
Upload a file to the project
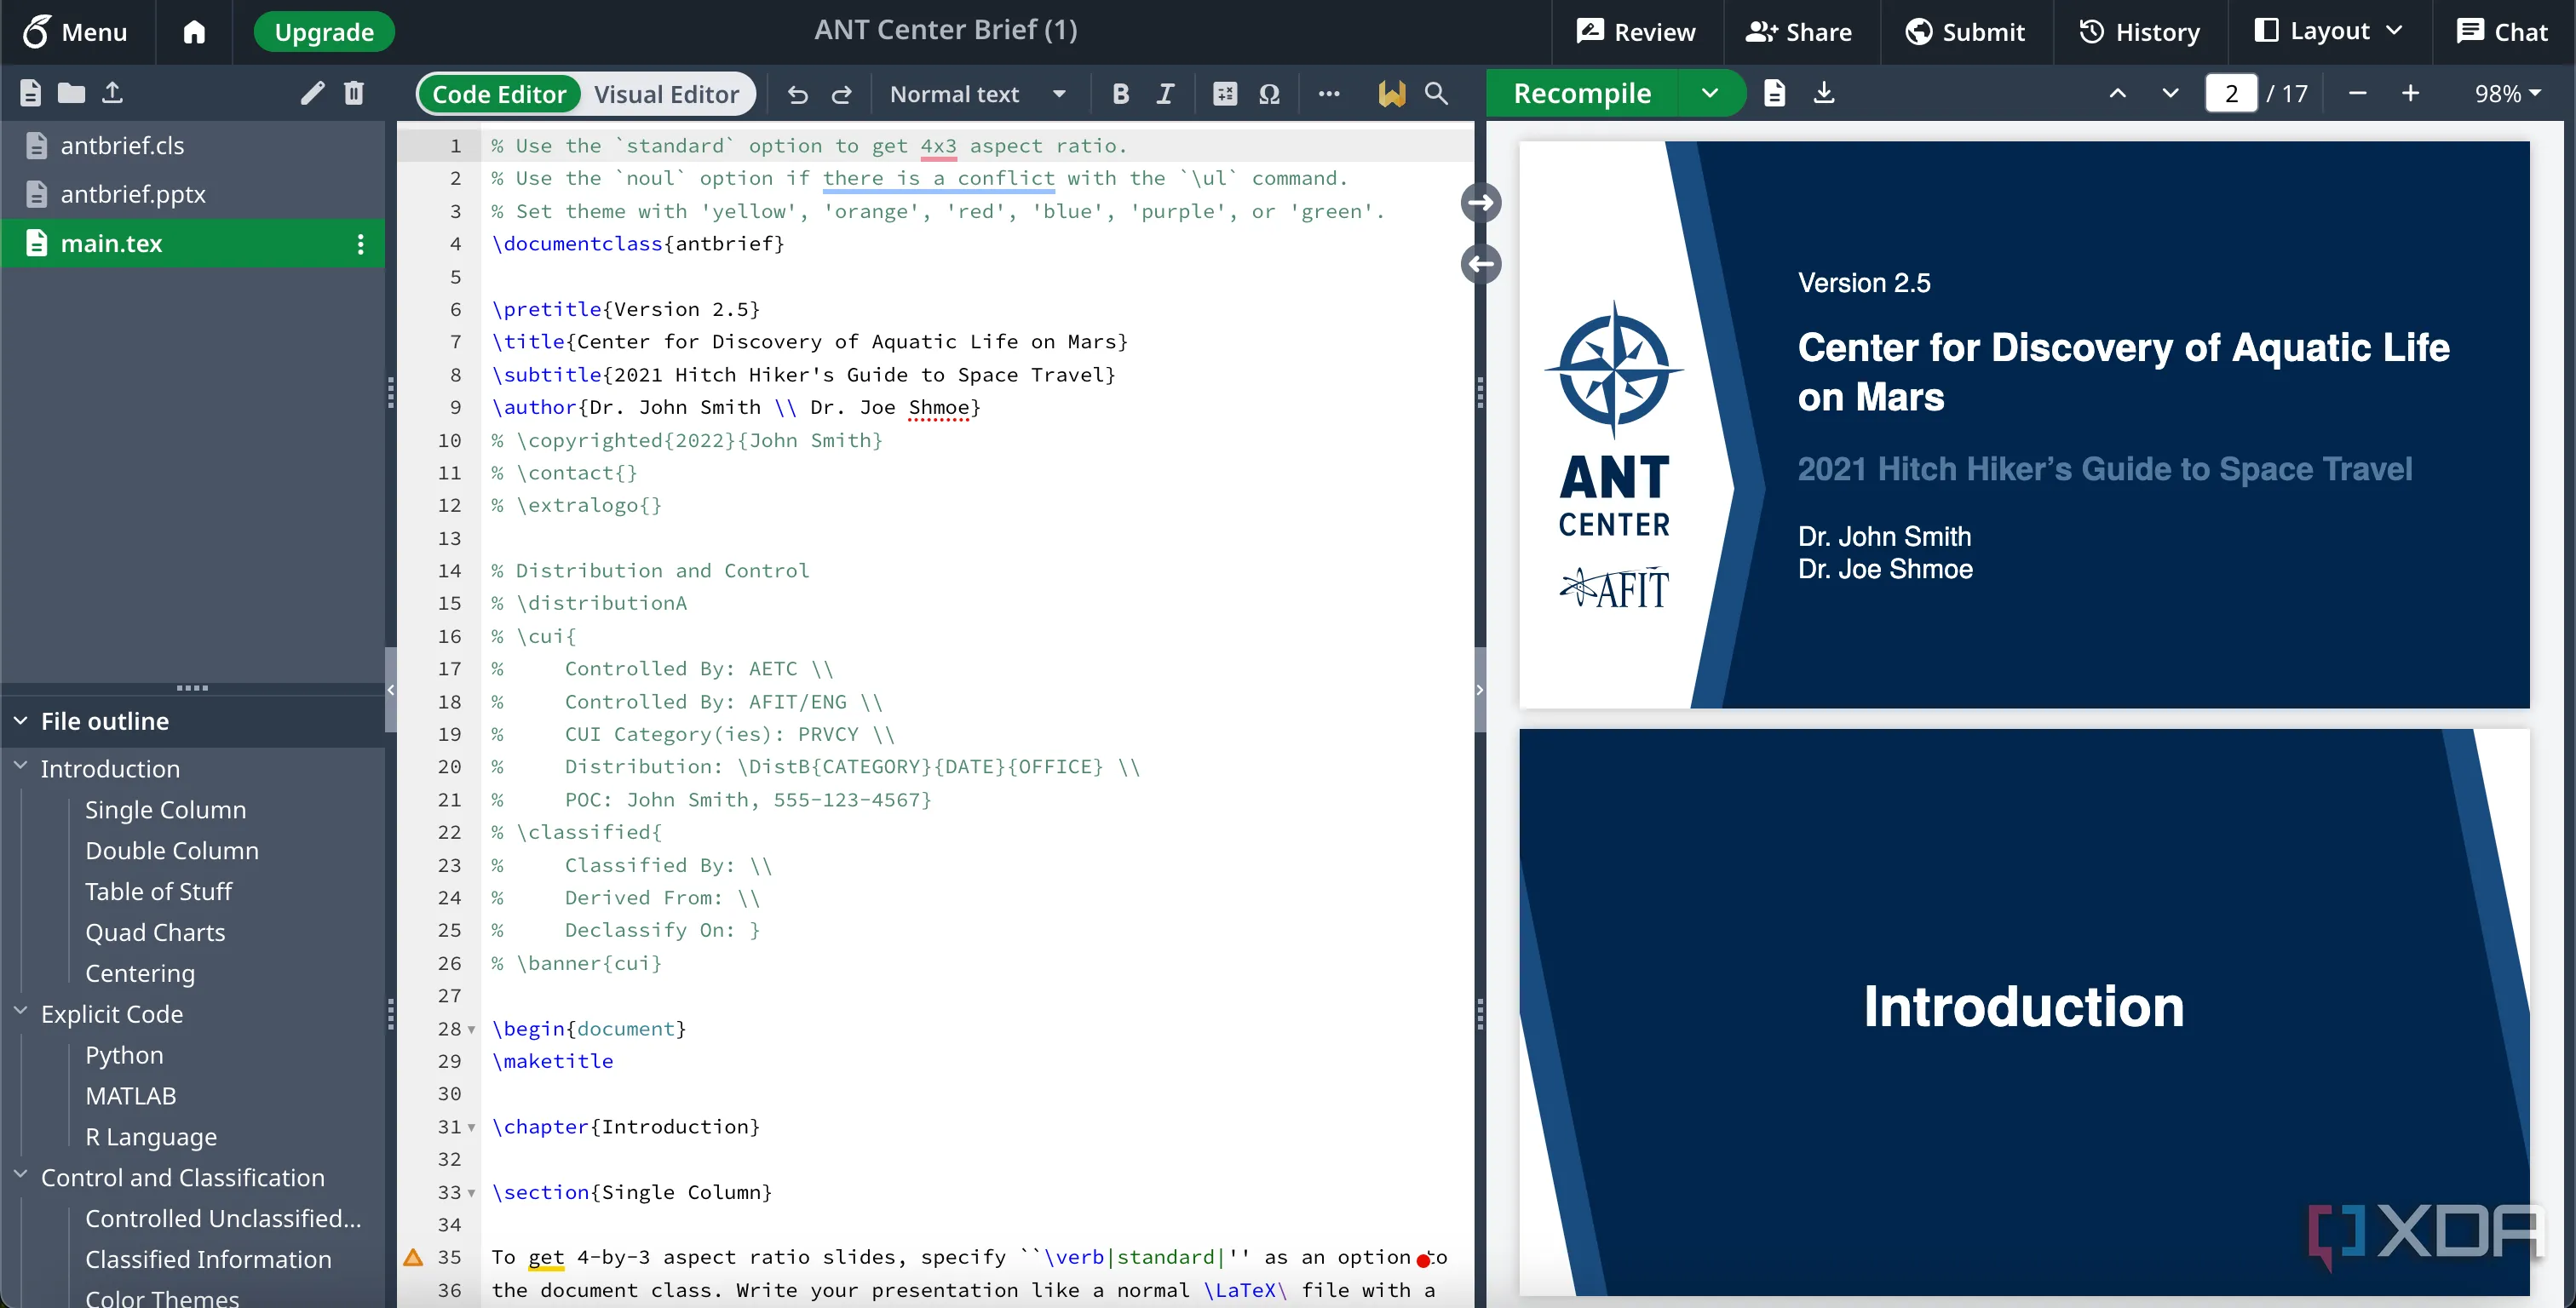tap(112, 93)
